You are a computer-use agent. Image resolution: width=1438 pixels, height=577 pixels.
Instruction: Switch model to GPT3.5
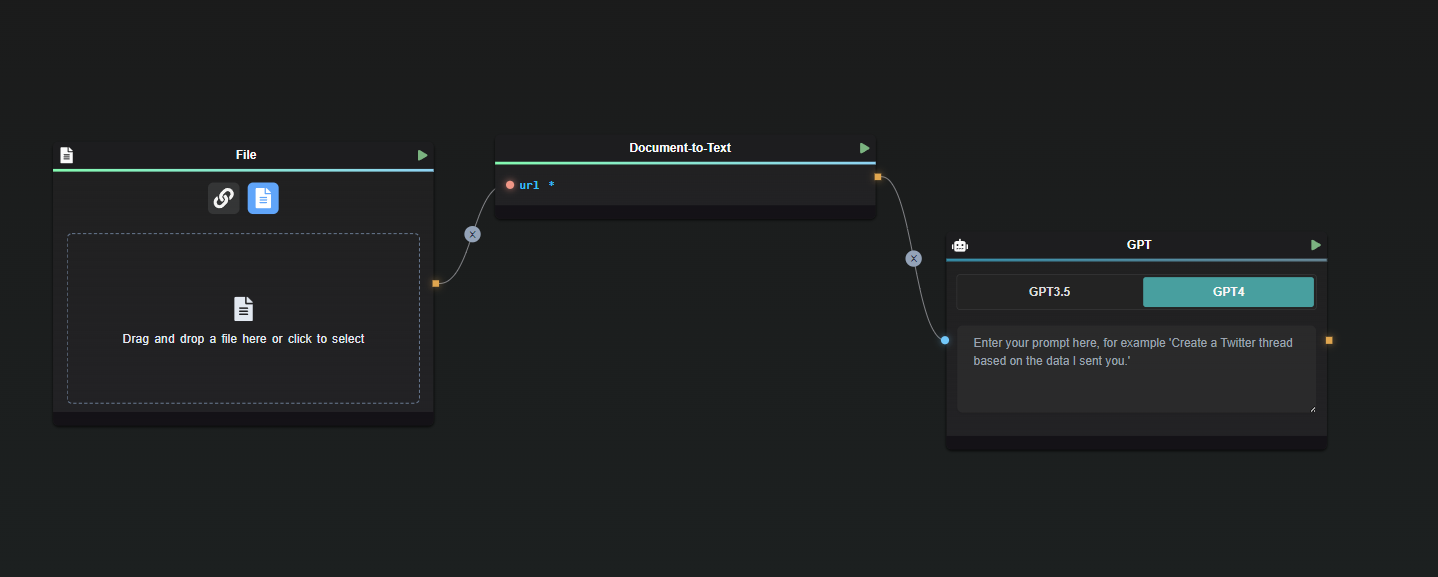[x=1049, y=292]
